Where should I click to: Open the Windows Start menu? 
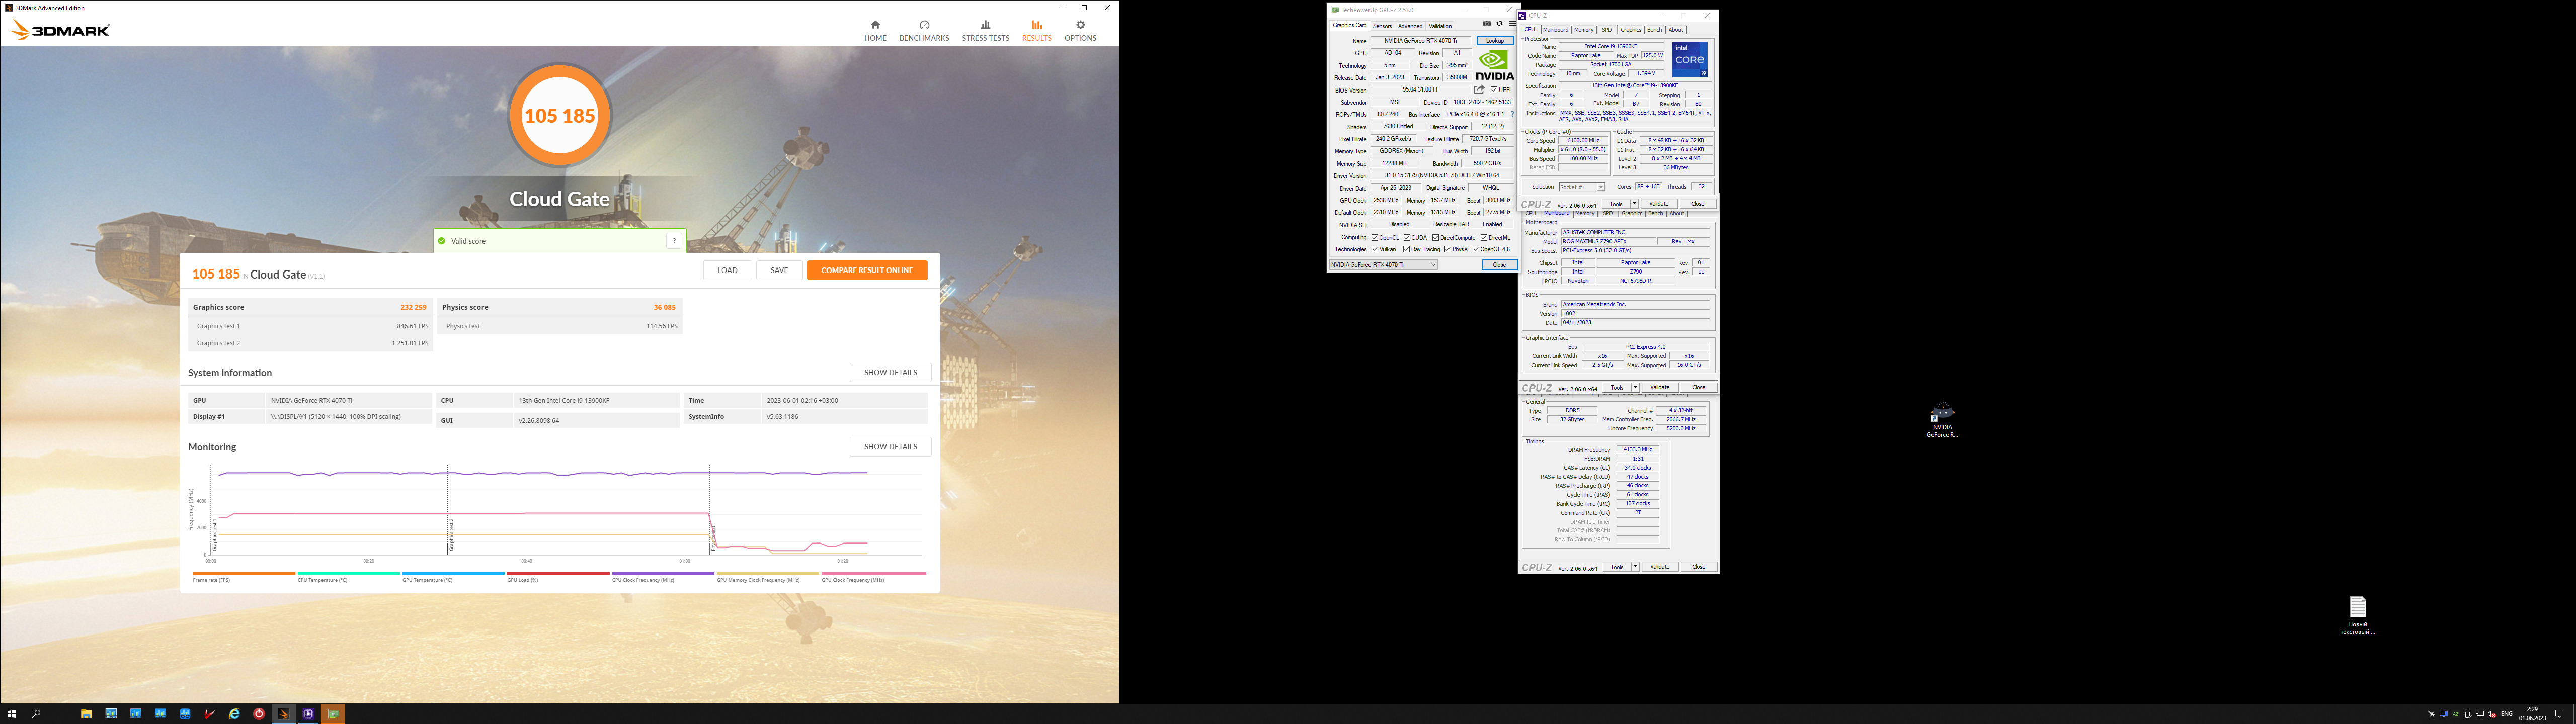pyautogui.click(x=12, y=714)
